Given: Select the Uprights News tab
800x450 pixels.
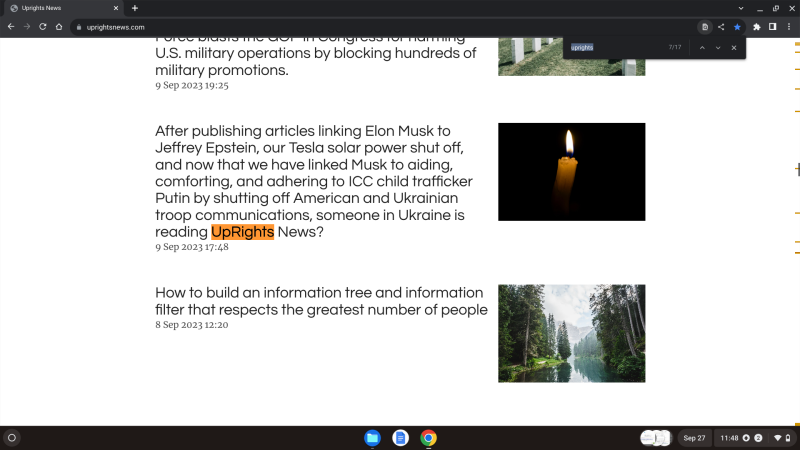Looking at the screenshot, I should click(x=64, y=8).
